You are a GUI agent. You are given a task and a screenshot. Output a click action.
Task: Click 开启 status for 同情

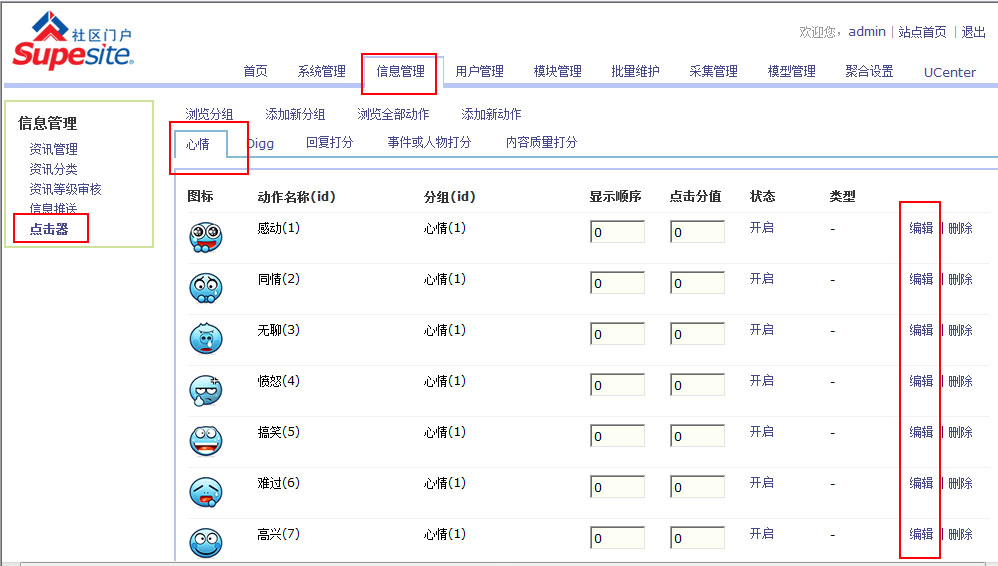pyautogui.click(x=762, y=278)
